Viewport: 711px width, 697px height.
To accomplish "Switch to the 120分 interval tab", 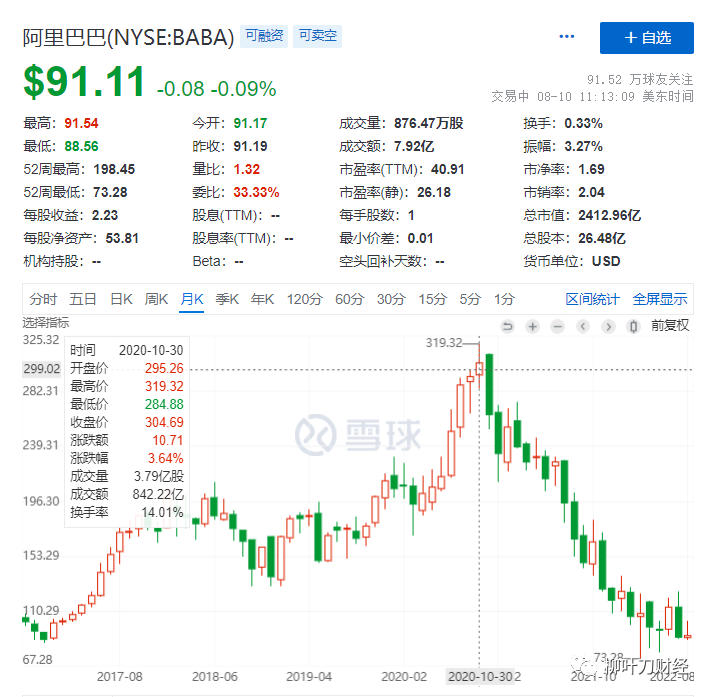I will (304, 299).
